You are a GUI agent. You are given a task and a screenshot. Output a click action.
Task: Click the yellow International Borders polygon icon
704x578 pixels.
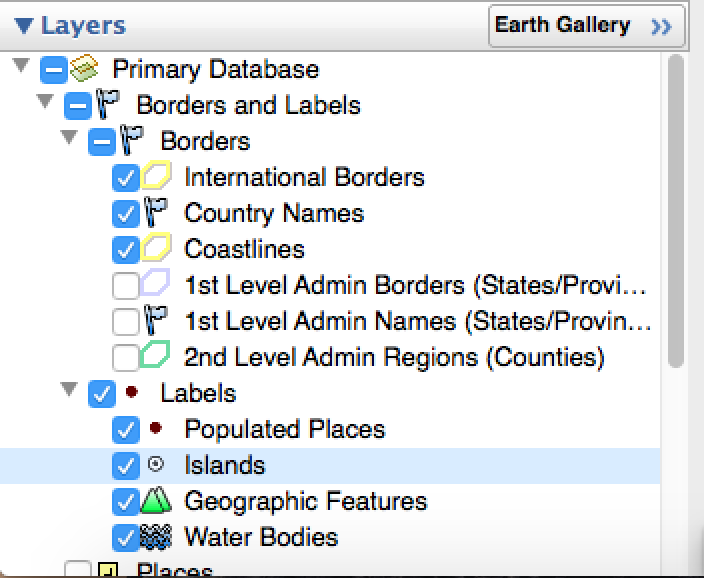pyautogui.click(x=157, y=177)
